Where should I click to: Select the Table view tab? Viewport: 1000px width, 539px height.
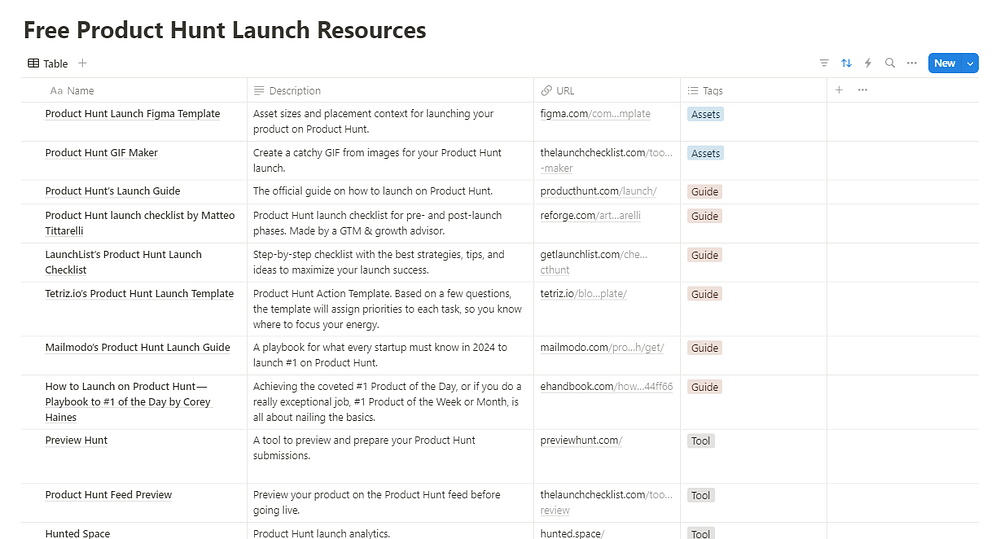click(x=48, y=63)
